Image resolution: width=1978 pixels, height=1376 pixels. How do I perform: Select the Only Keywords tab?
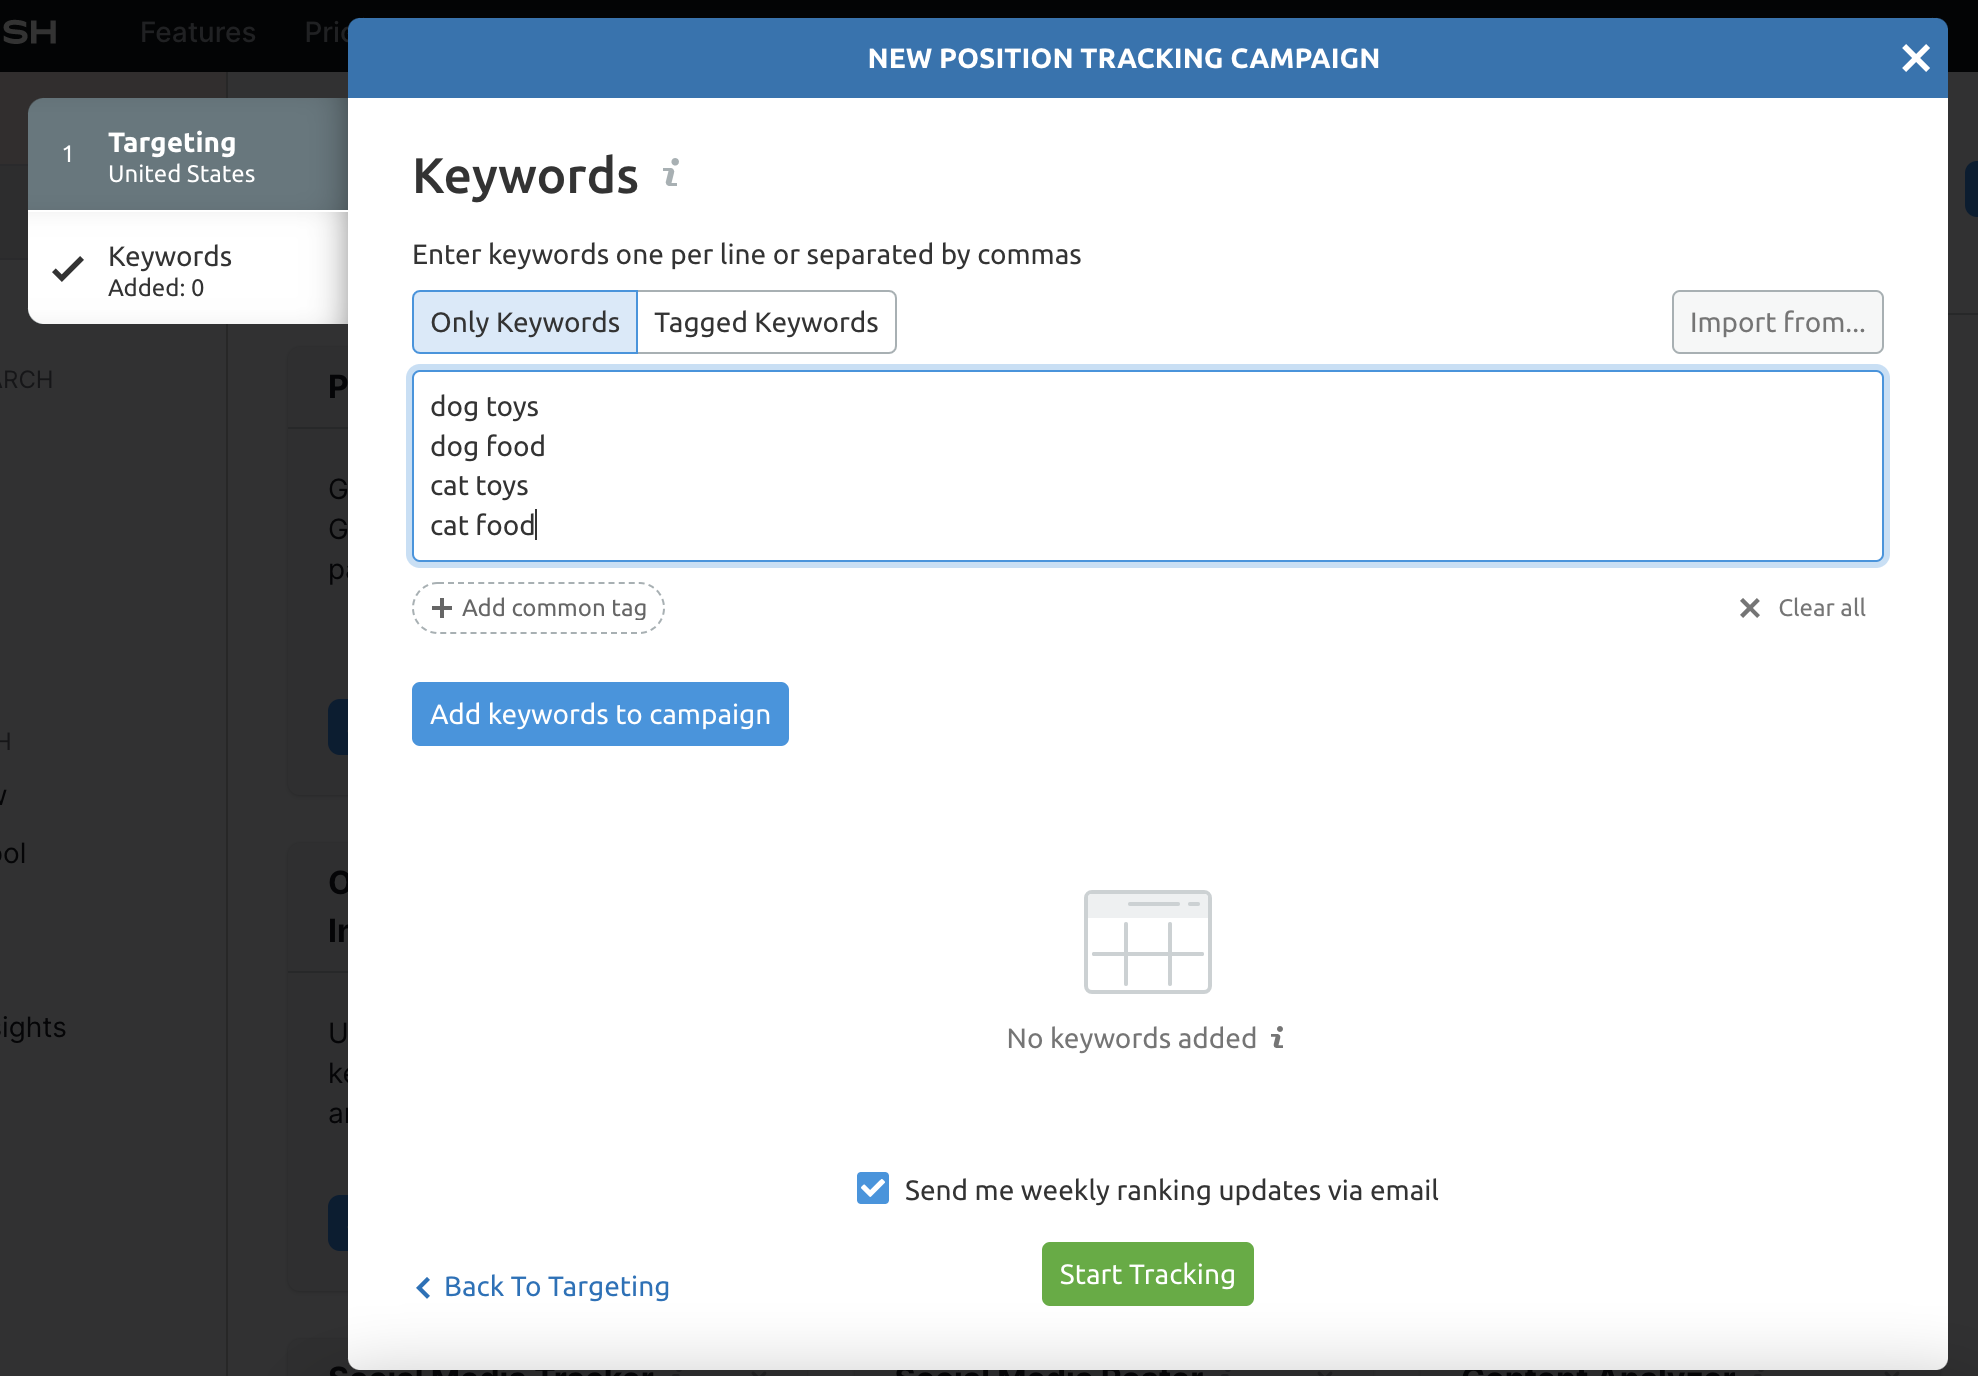525,322
